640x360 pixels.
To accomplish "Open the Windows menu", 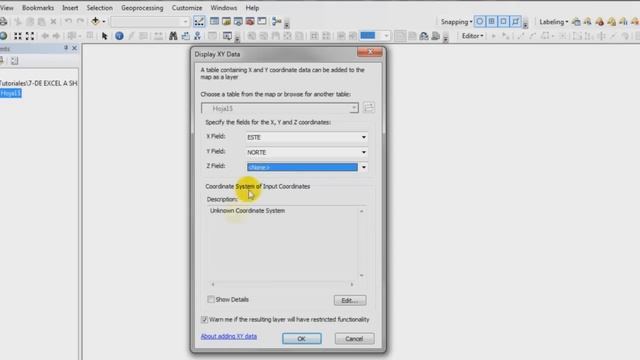I will (x=224, y=8).
